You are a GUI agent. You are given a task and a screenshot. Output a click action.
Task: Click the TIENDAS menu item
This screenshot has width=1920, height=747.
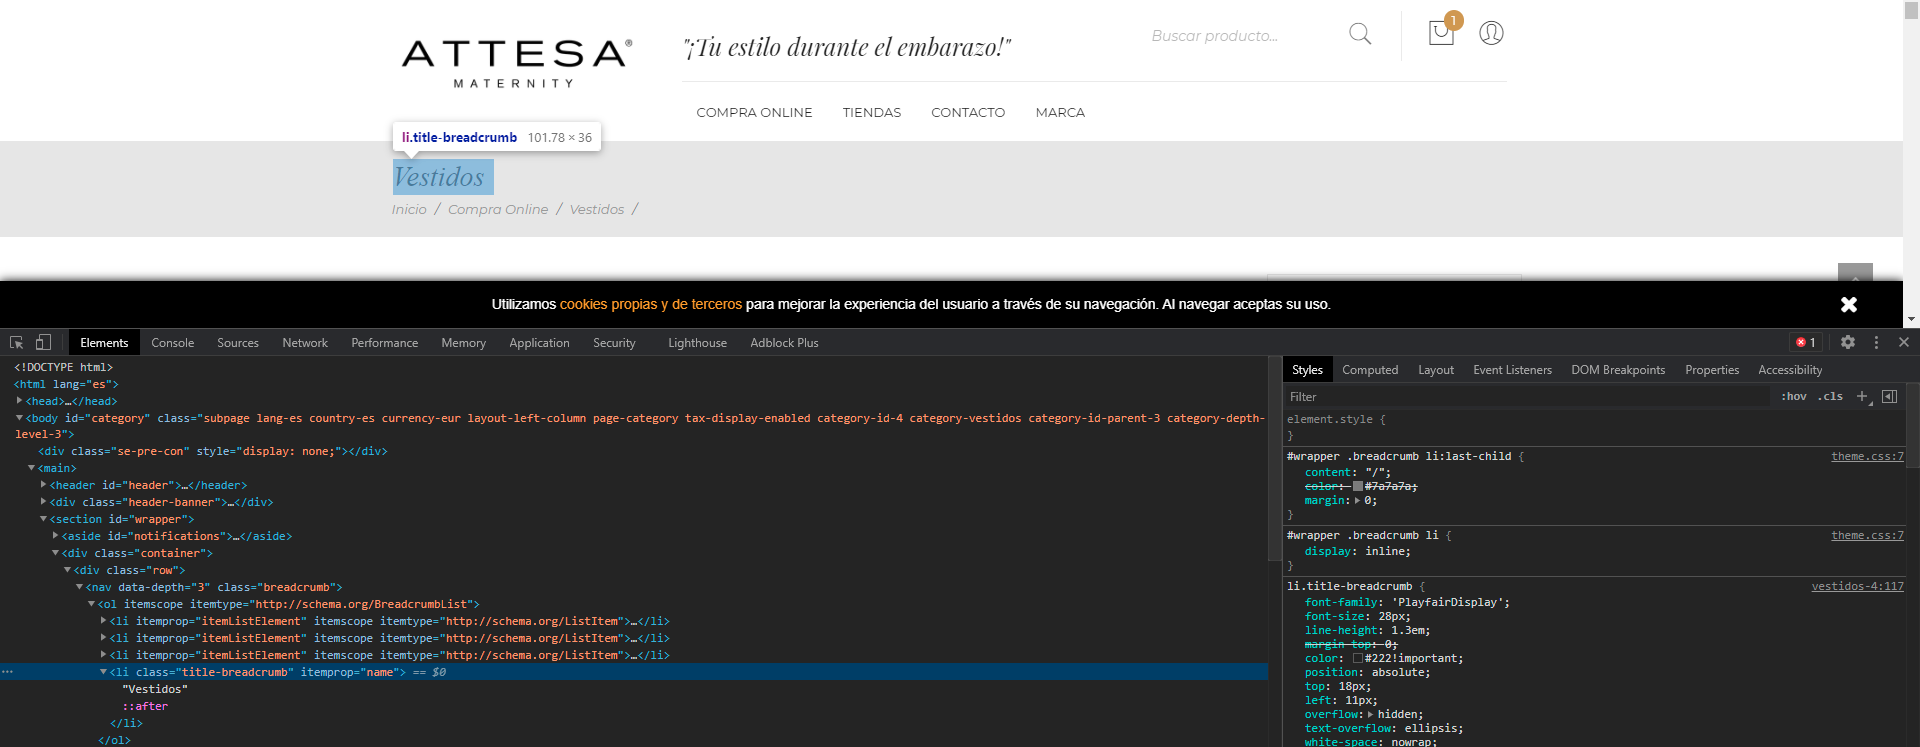coord(872,112)
